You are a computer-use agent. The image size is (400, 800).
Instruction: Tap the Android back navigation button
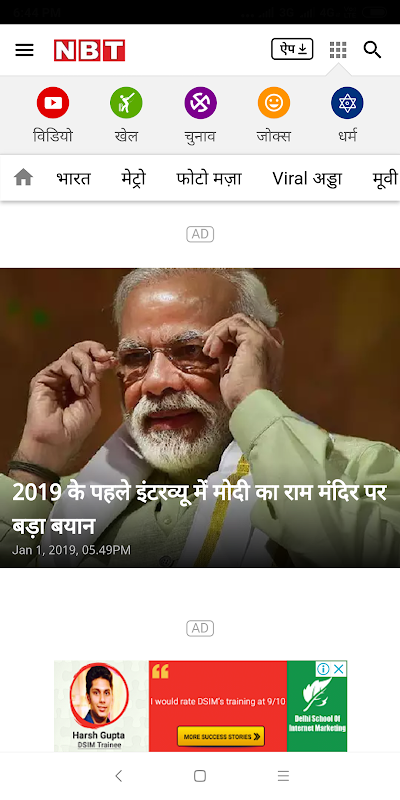[118, 776]
